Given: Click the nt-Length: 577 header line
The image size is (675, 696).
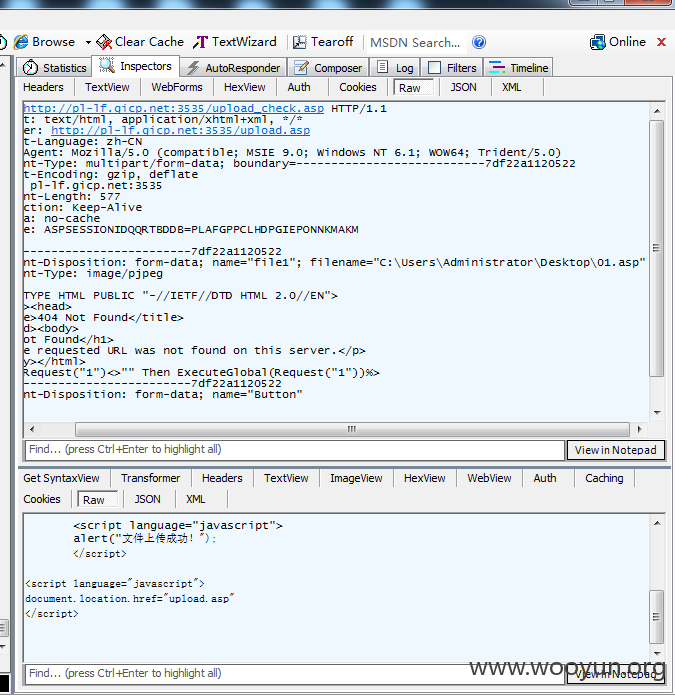Looking at the screenshot, I should pos(72,197).
